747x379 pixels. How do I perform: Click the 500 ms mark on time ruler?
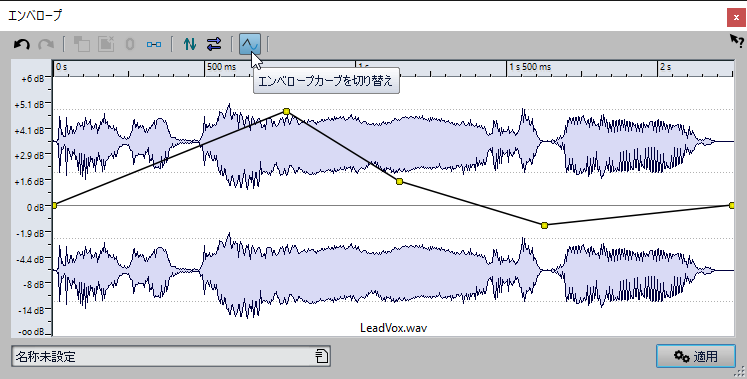point(222,67)
